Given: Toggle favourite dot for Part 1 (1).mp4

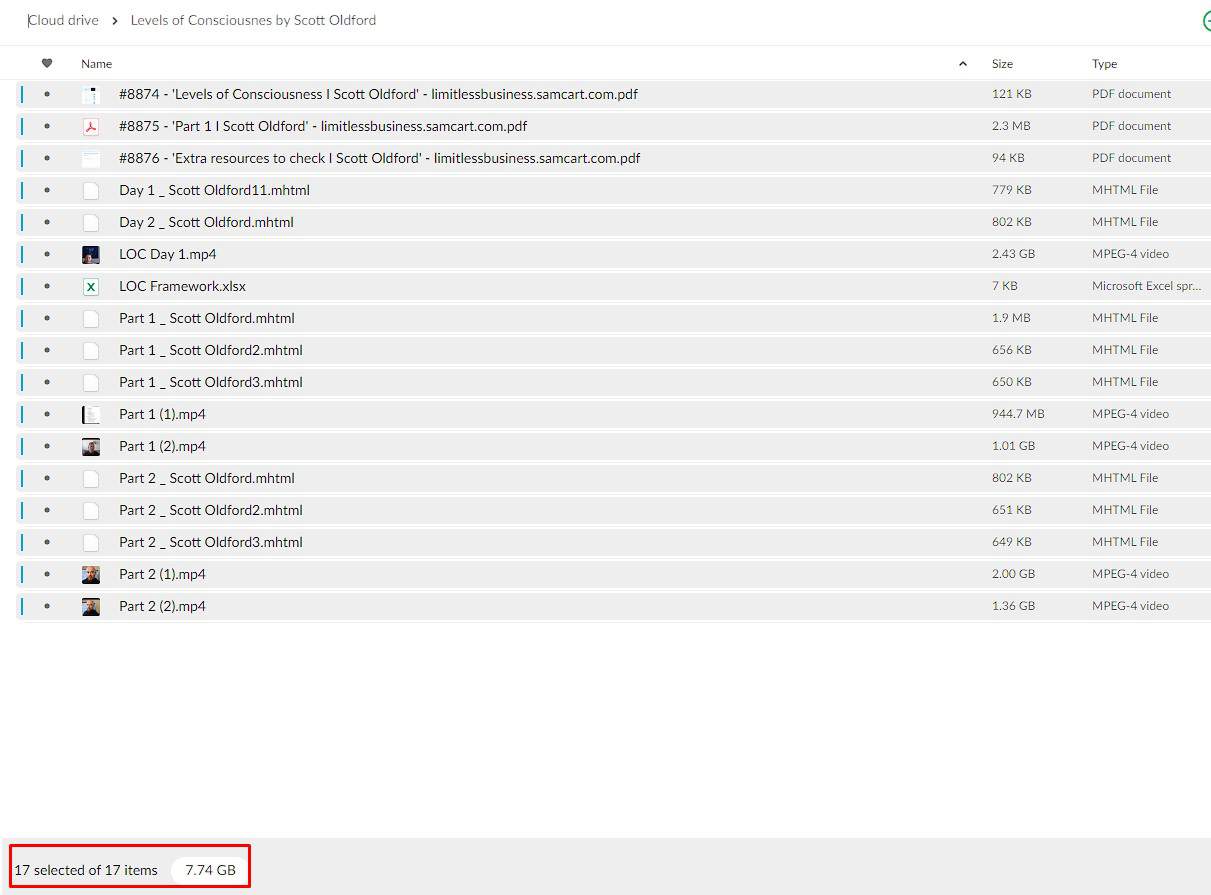Looking at the screenshot, I should pyautogui.click(x=47, y=415).
